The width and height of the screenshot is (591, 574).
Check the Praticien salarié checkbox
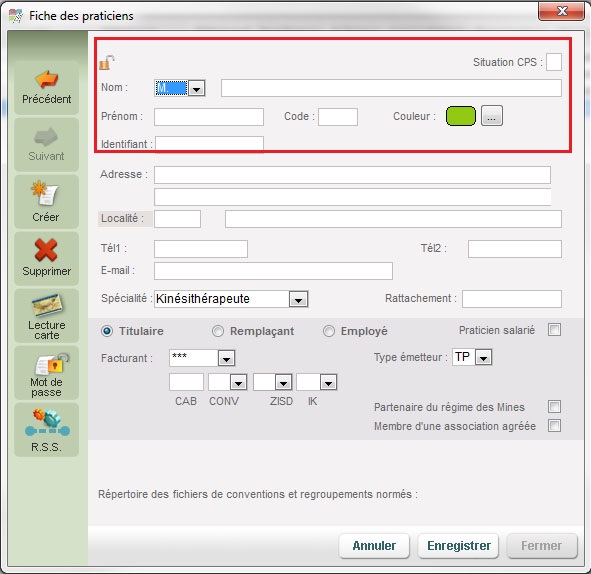(x=554, y=330)
